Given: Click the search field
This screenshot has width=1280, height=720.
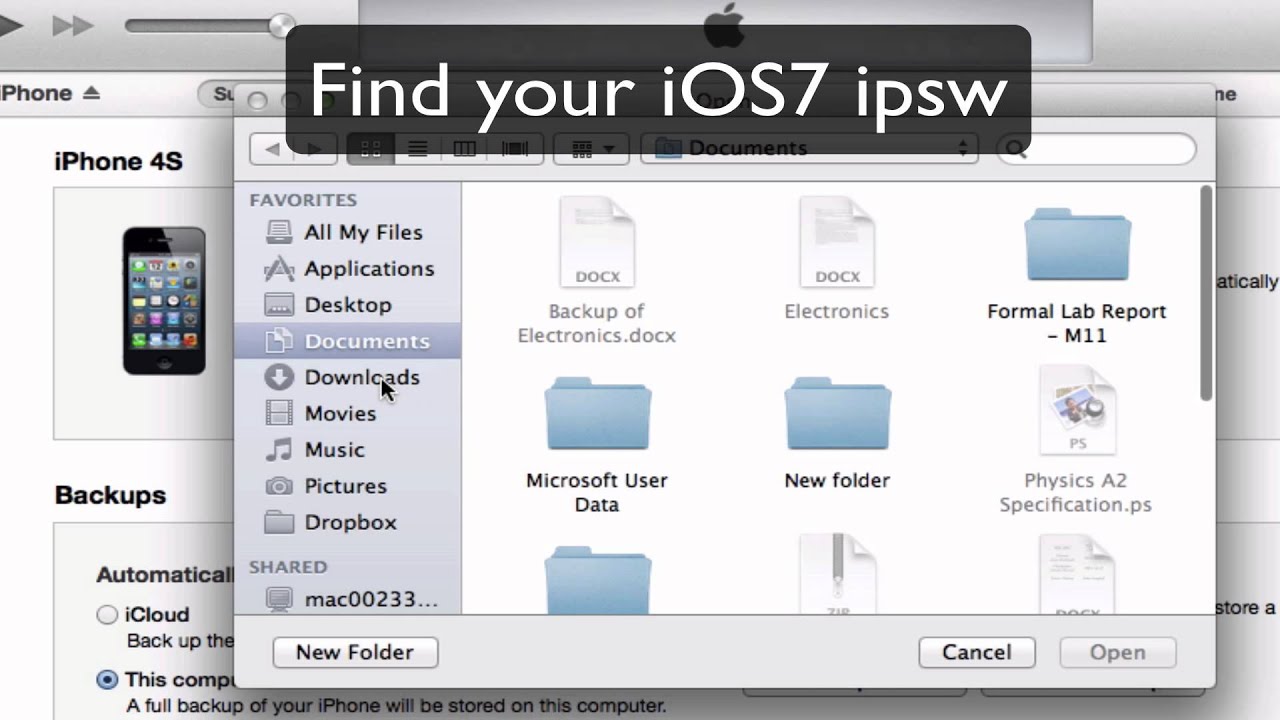Looking at the screenshot, I should (1097, 149).
